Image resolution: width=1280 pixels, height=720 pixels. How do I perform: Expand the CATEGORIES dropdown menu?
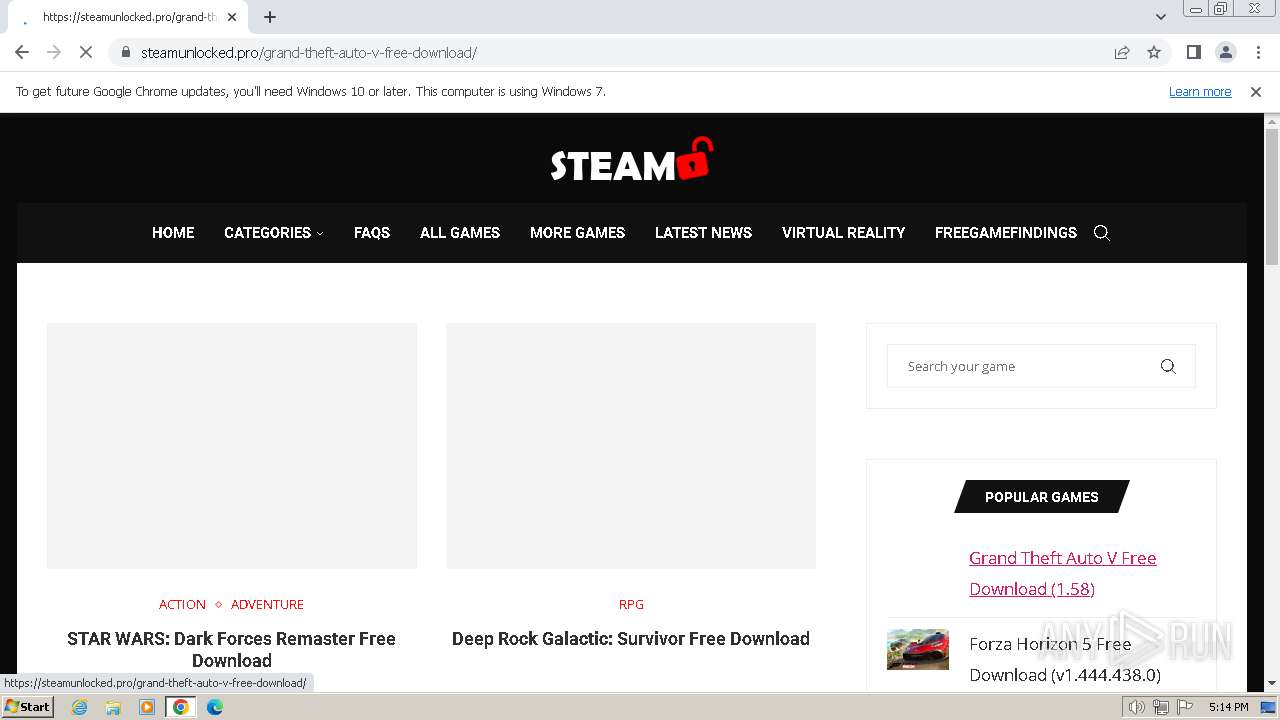273,232
